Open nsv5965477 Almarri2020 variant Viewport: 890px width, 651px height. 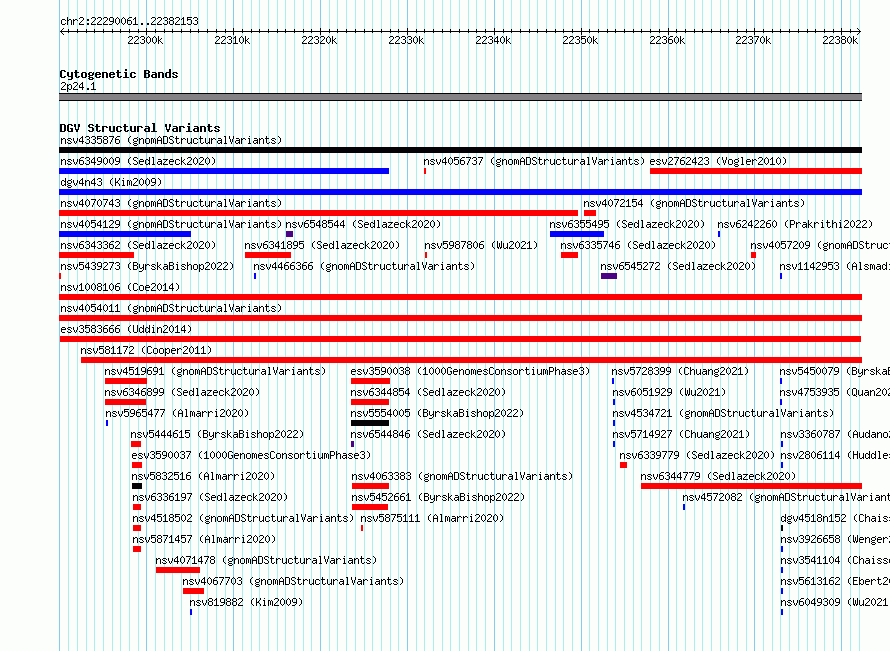click(x=177, y=413)
